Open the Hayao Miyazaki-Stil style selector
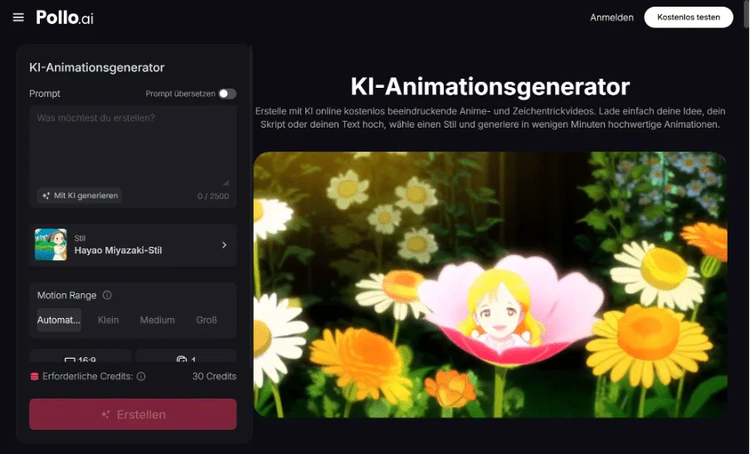This screenshot has width=750, height=454. pyautogui.click(x=133, y=245)
